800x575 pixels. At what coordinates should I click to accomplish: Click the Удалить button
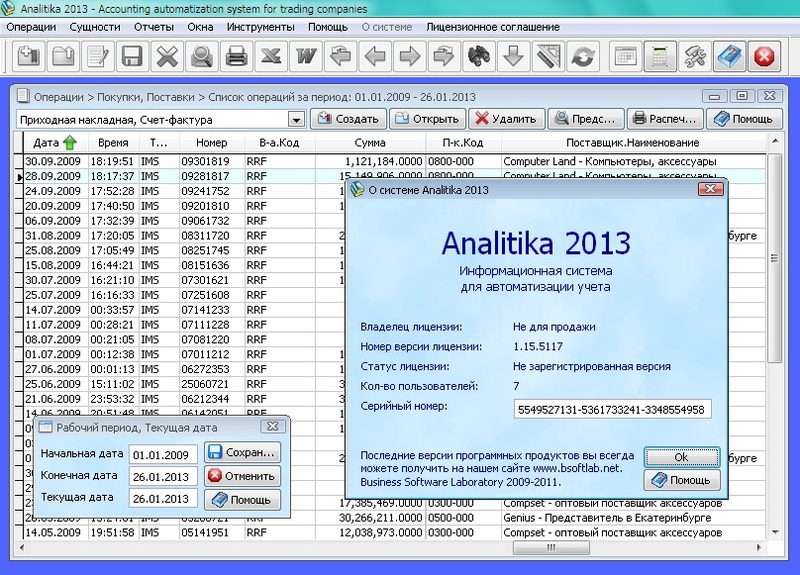pos(507,119)
